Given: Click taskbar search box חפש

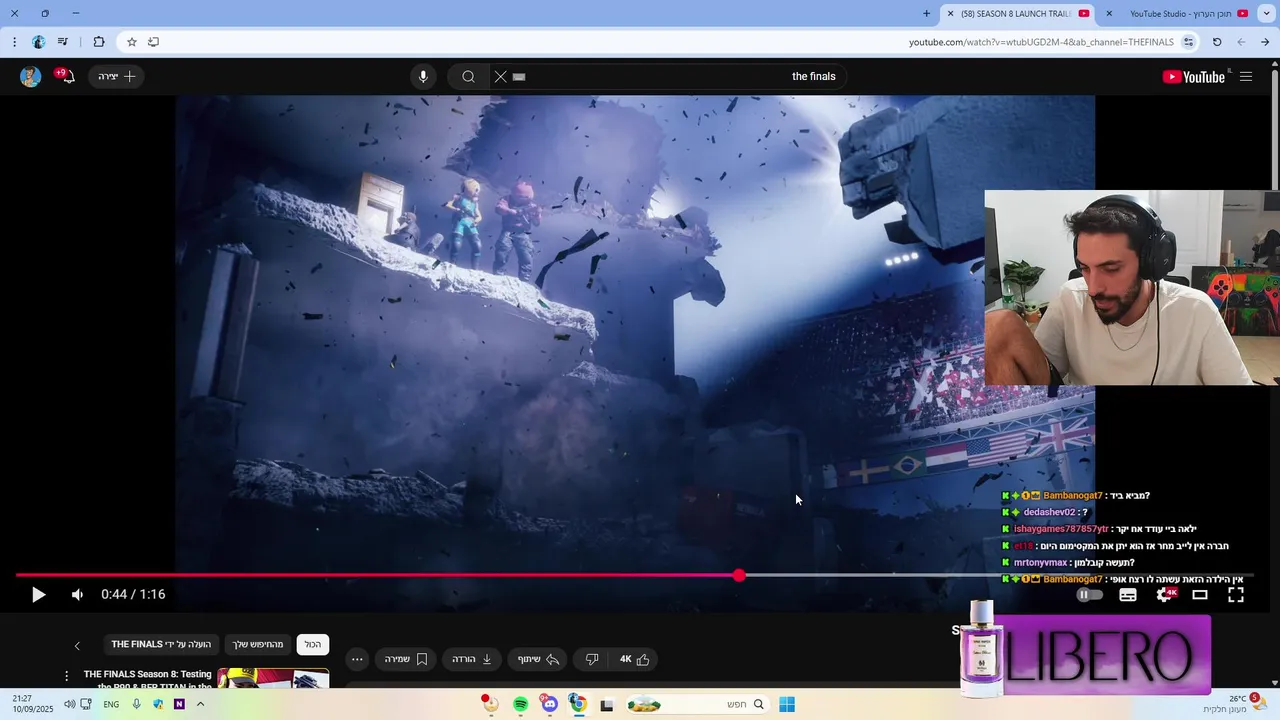Looking at the screenshot, I should tap(697, 705).
